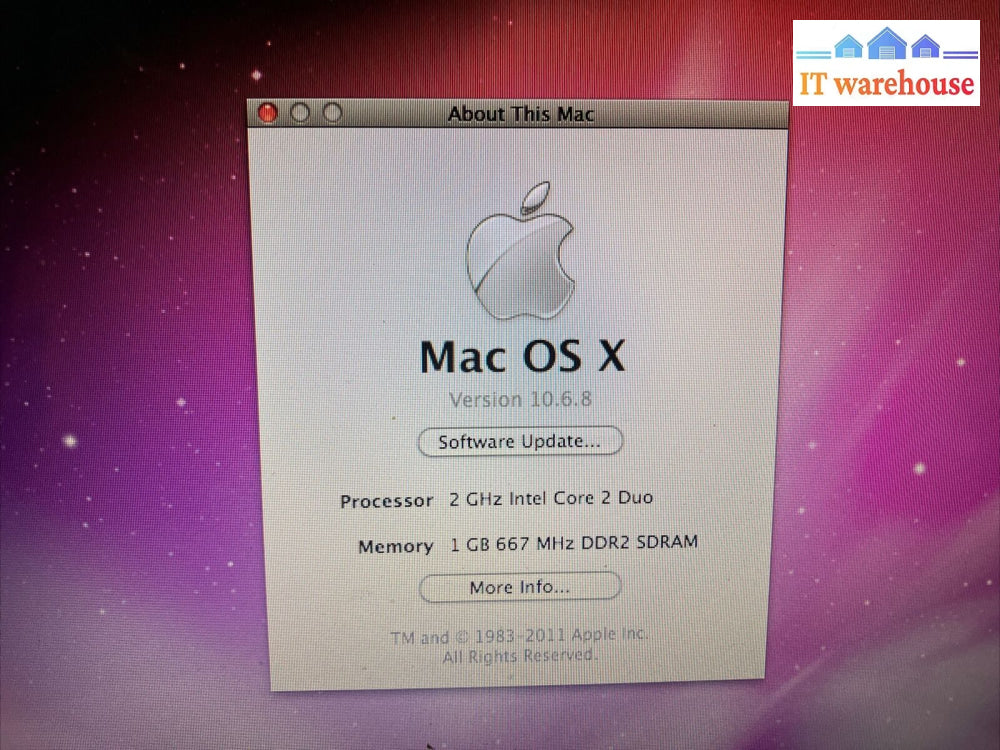Click the zoom button in the title bar

[332, 113]
